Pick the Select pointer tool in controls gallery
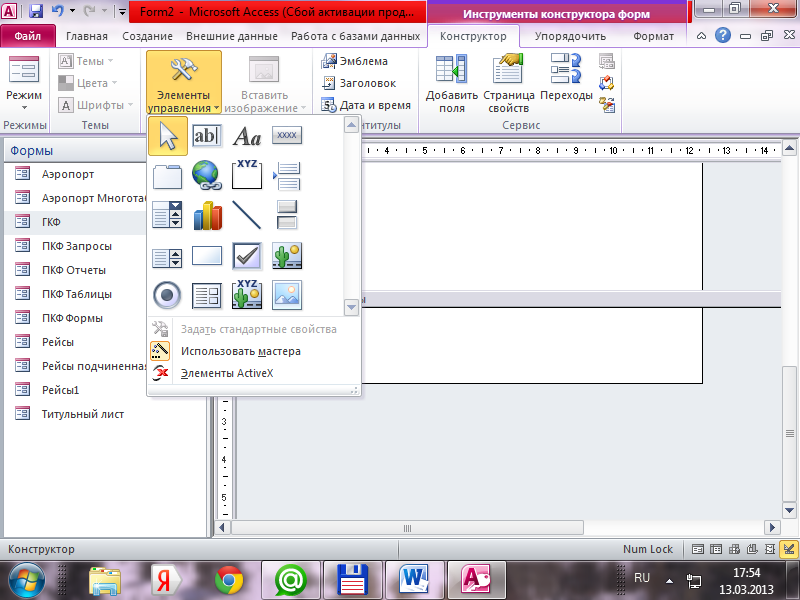This screenshot has width=800, height=600. [168, 136]
